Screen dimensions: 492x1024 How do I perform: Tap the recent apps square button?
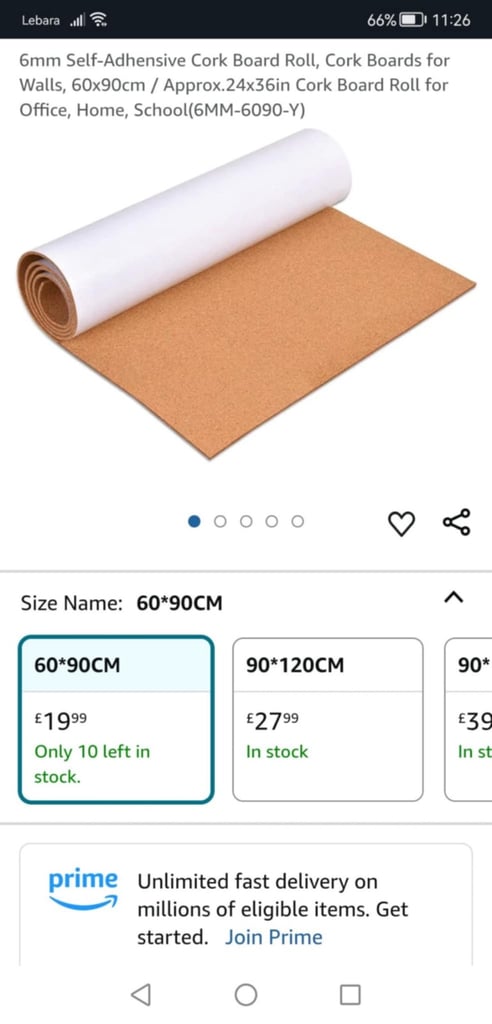(350, 995)
